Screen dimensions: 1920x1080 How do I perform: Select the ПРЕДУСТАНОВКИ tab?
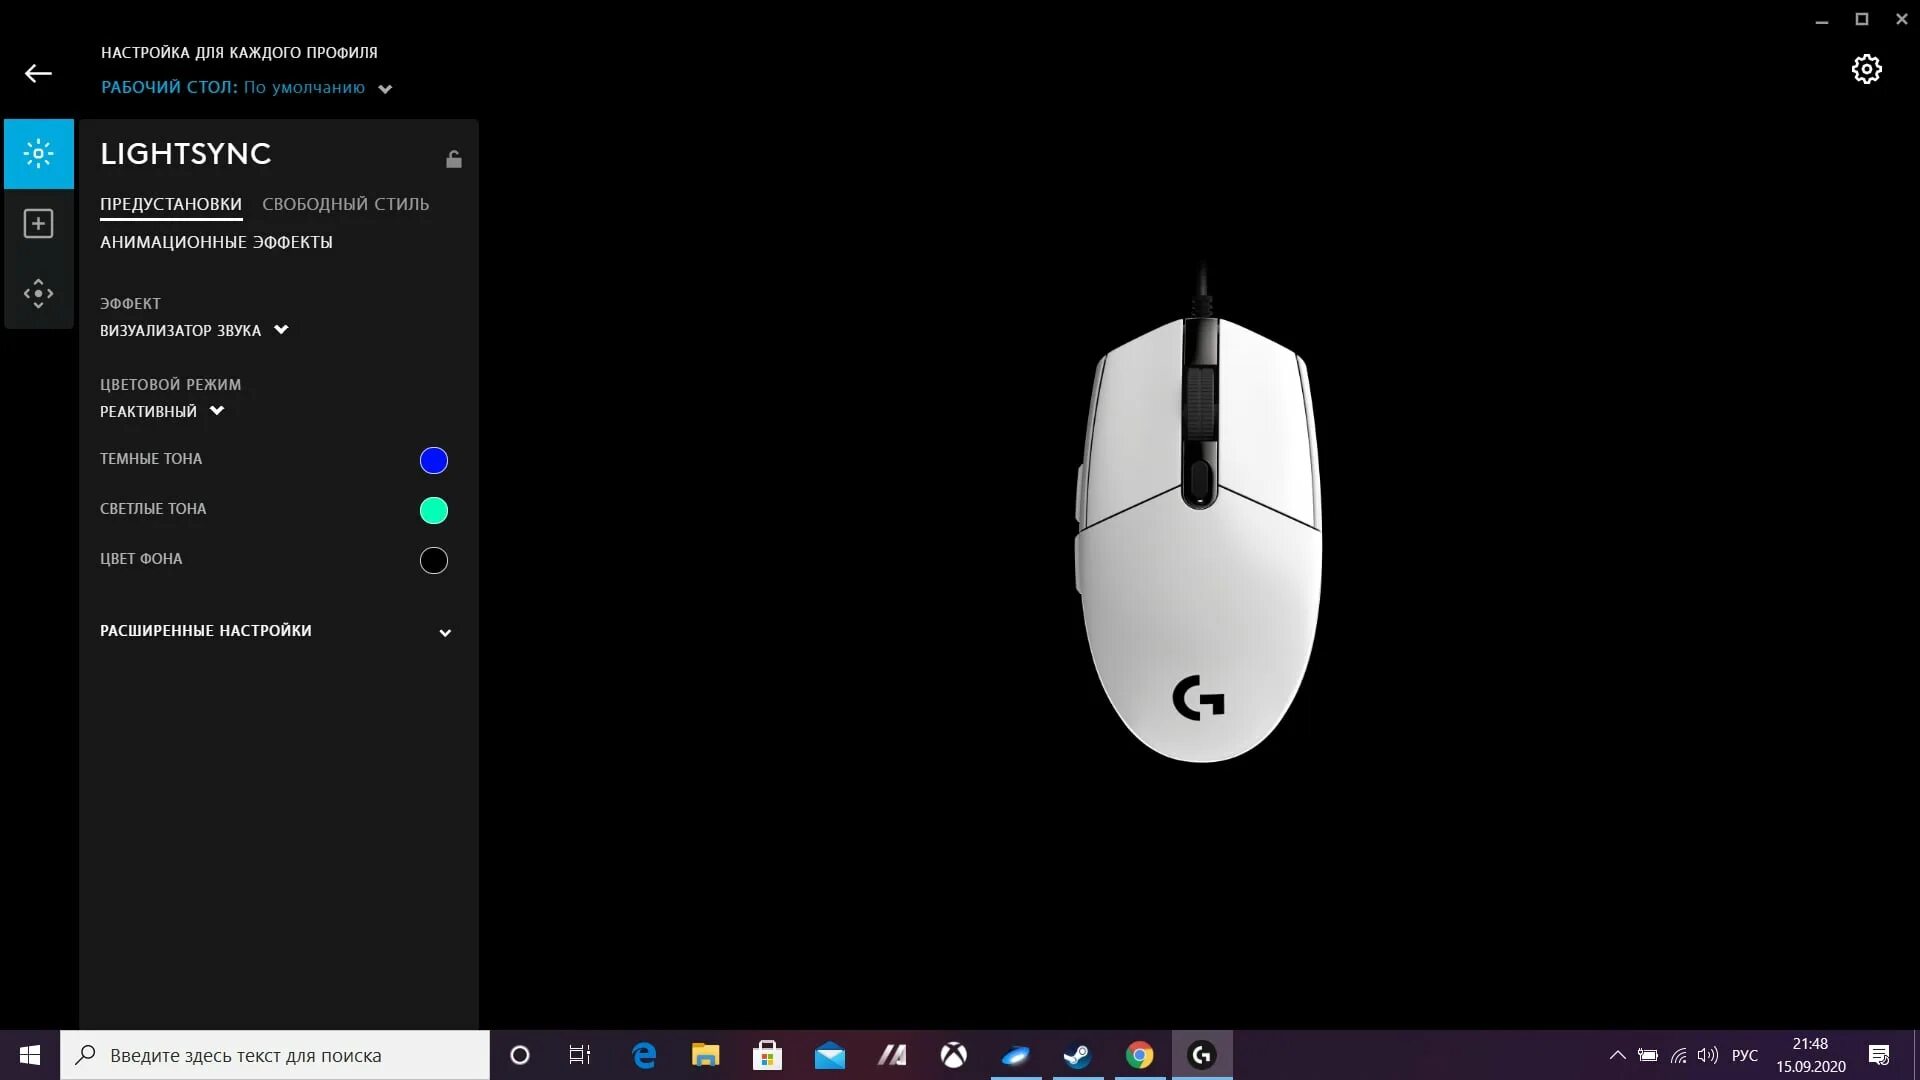(x=171, y=204)
